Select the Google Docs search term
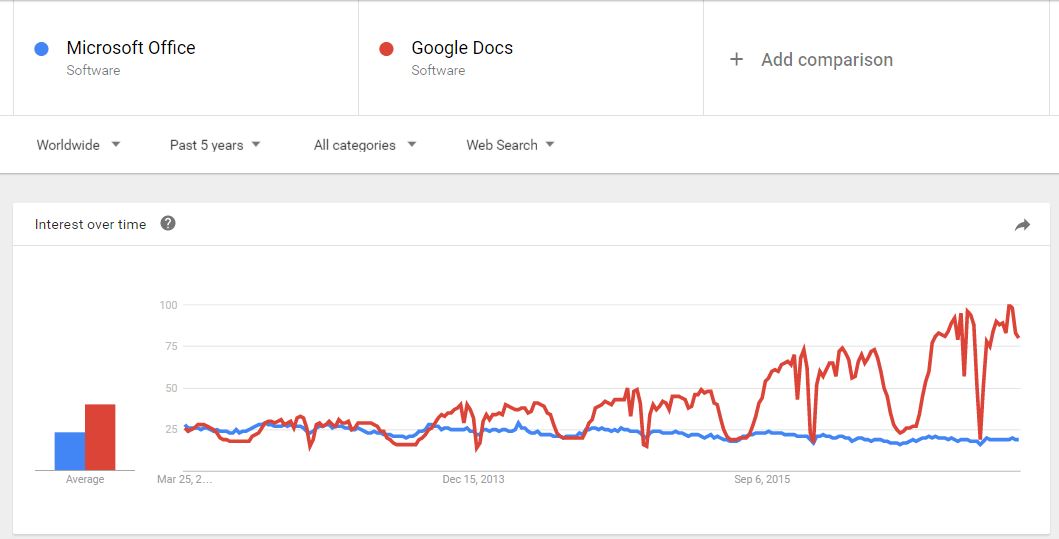The image size is (1059, 539). [462, 48]
